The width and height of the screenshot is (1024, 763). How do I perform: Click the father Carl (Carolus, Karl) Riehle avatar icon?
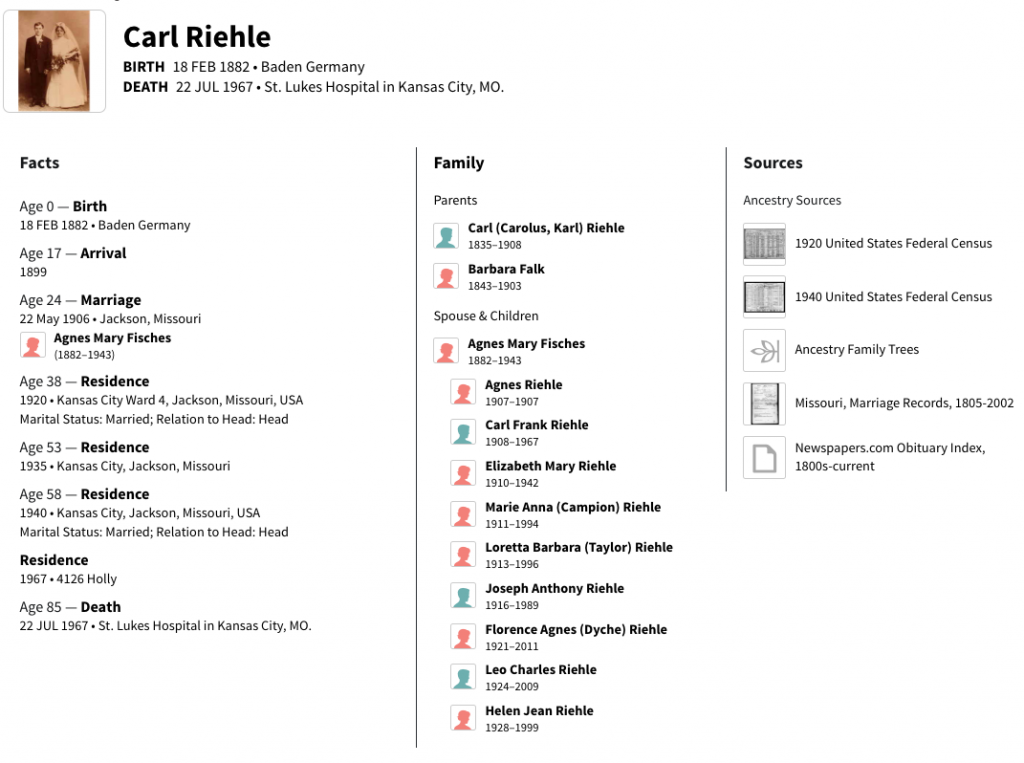[x=446, y=236]
